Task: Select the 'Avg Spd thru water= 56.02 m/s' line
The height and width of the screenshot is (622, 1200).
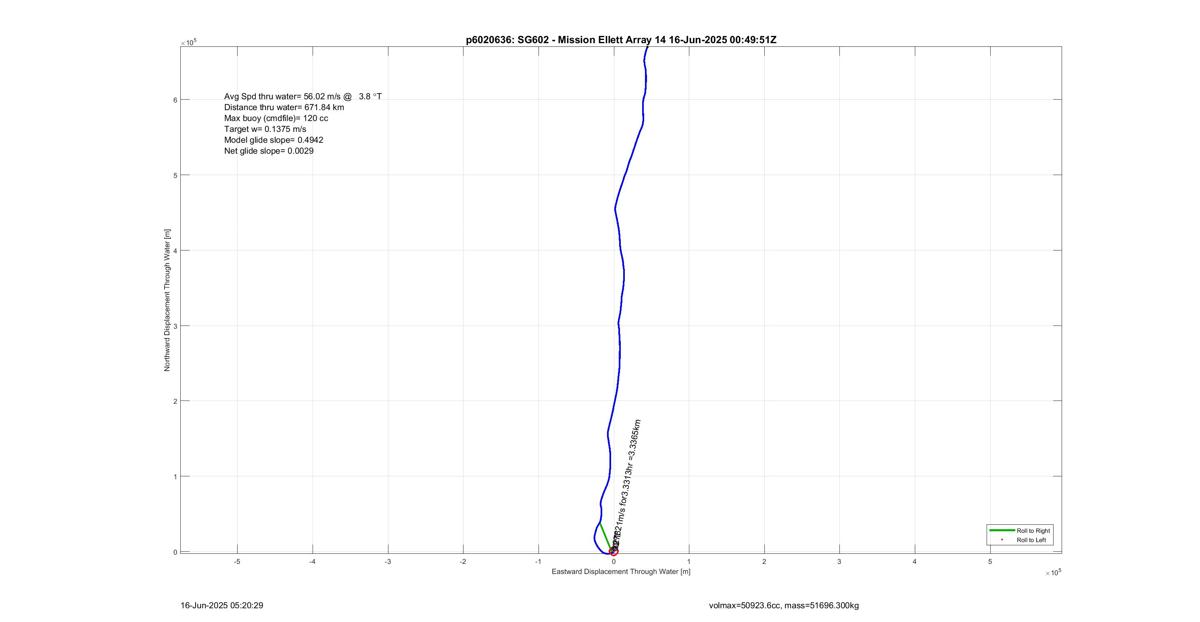Action: pos(303,96)
